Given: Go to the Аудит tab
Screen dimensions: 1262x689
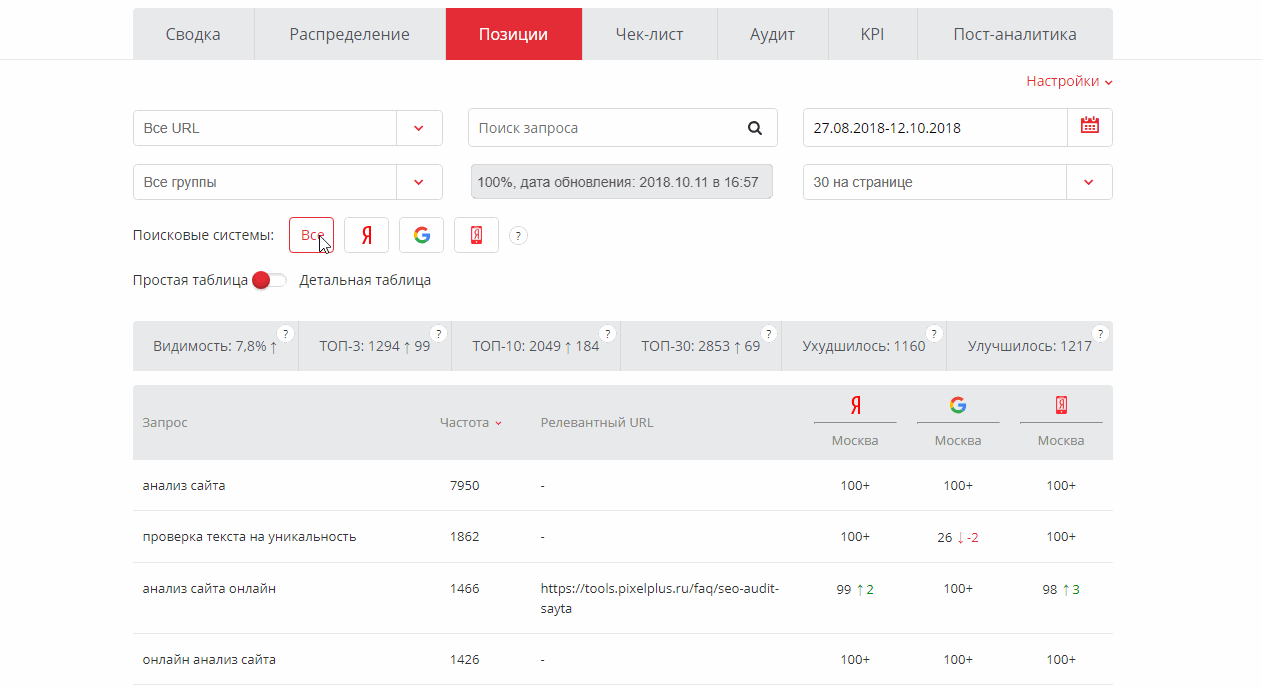Looking at the screenshot, I should (x=773, y=34).
